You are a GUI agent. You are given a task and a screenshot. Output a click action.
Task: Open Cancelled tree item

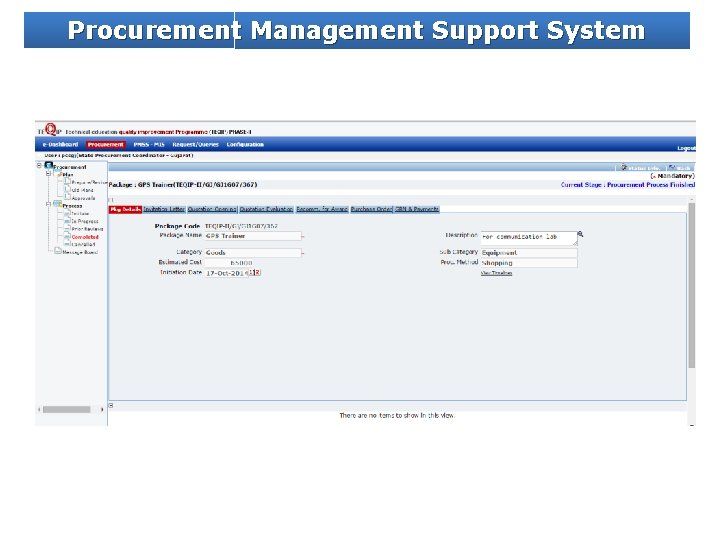(x=84, y=245)
